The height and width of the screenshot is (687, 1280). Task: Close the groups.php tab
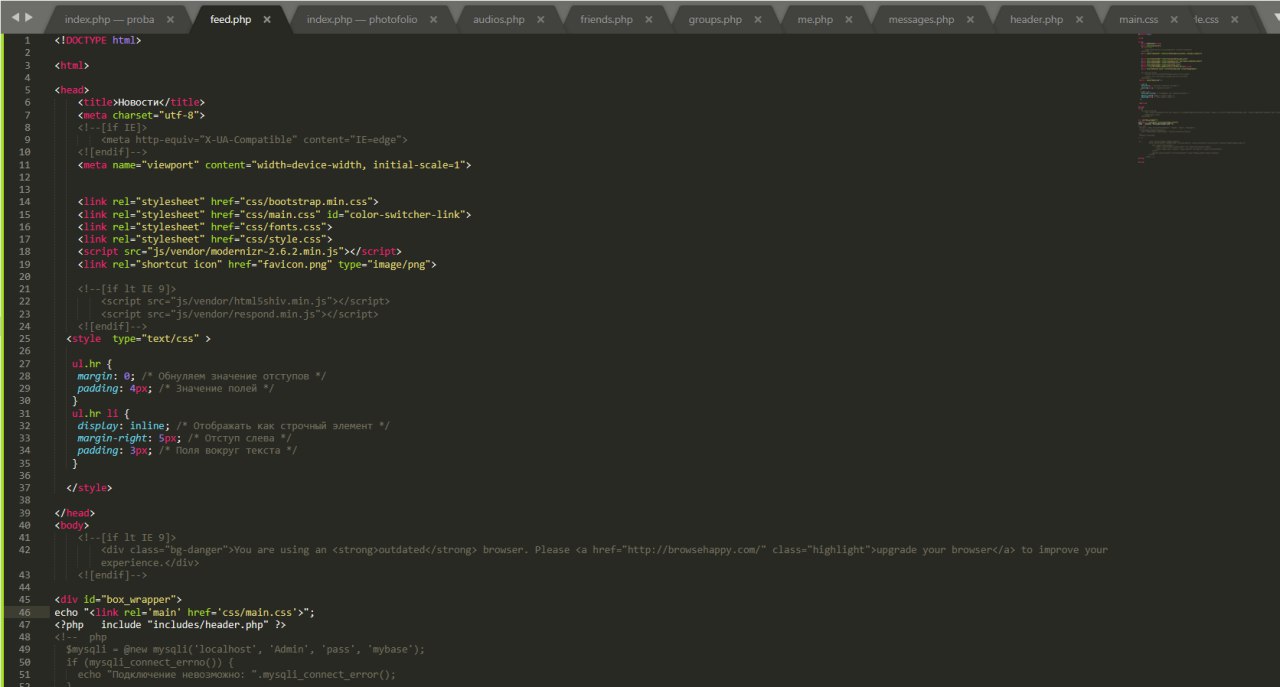(x=757, y=20)
